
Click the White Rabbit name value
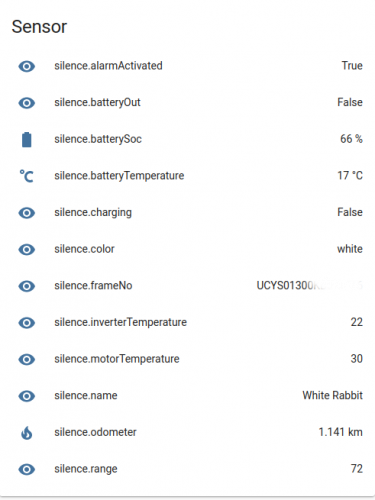point(332,395)
